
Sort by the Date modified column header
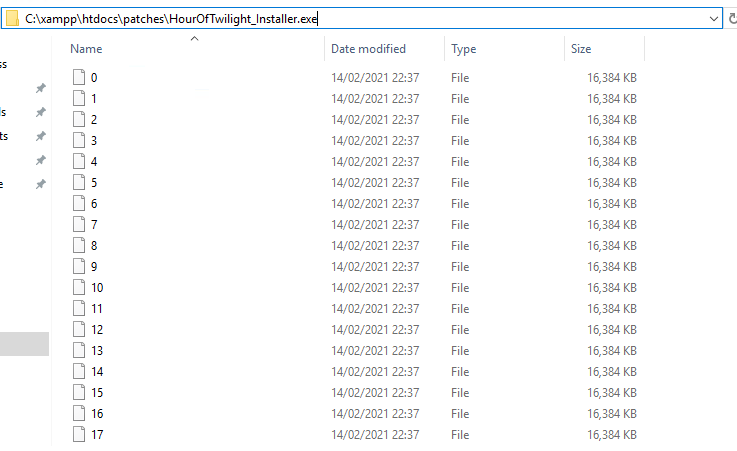(368, 49)
